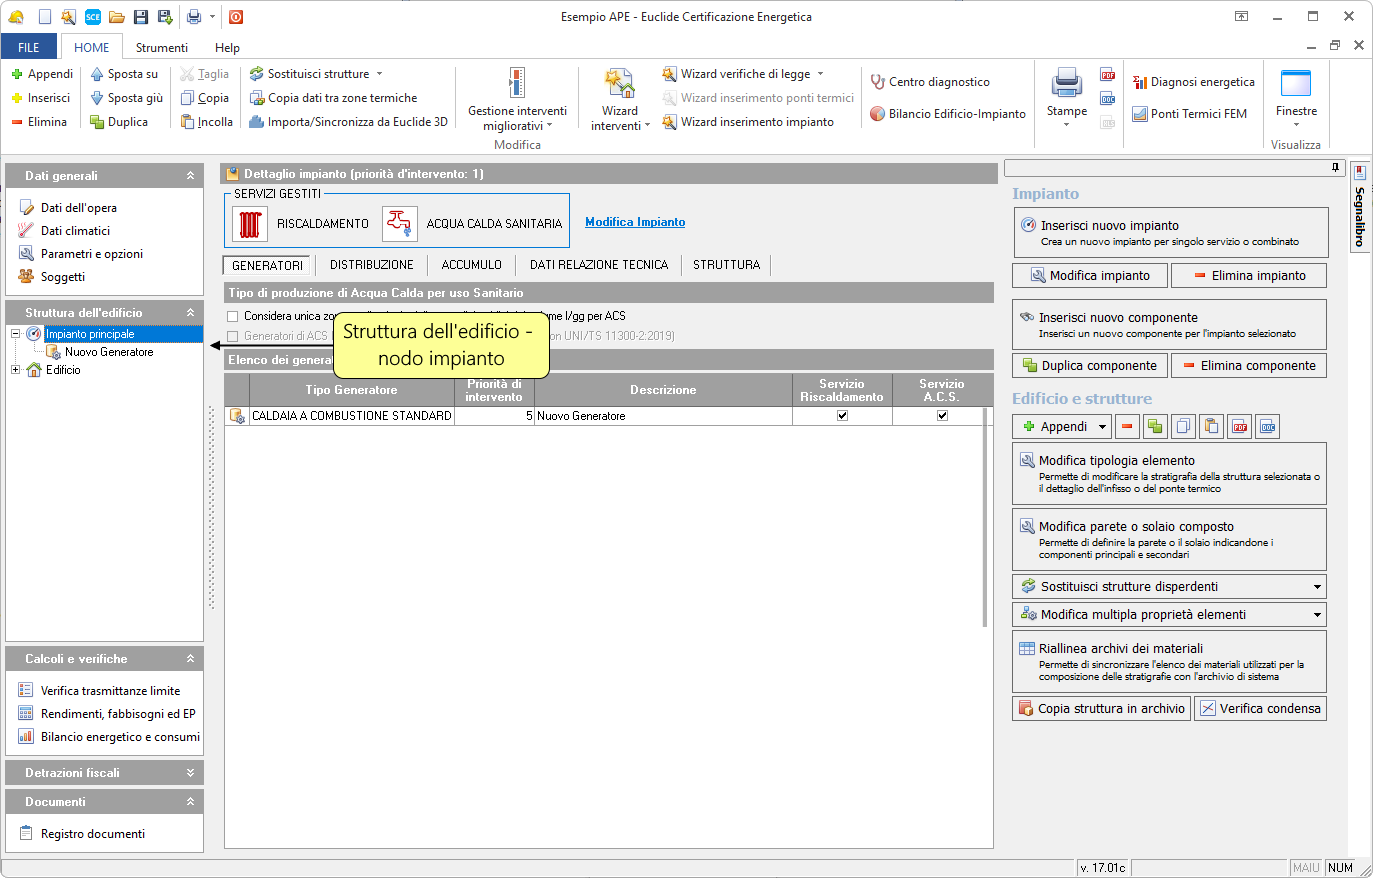
Task: Toggle Servizio Riscaldamento checkbox for the generator
Action: (842, 416)
